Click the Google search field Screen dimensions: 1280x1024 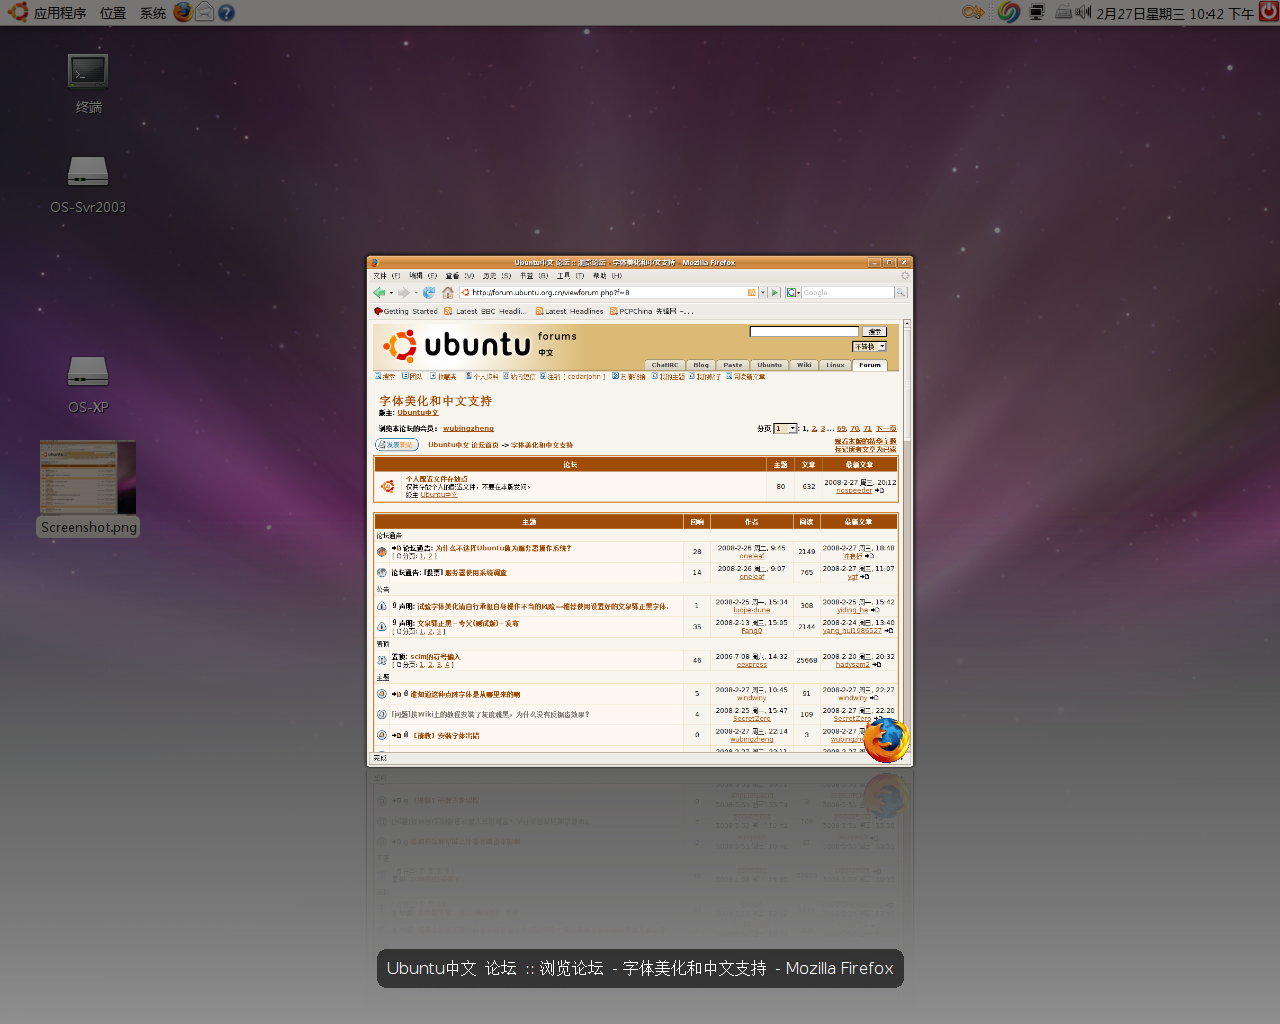(x=847, y=293)
